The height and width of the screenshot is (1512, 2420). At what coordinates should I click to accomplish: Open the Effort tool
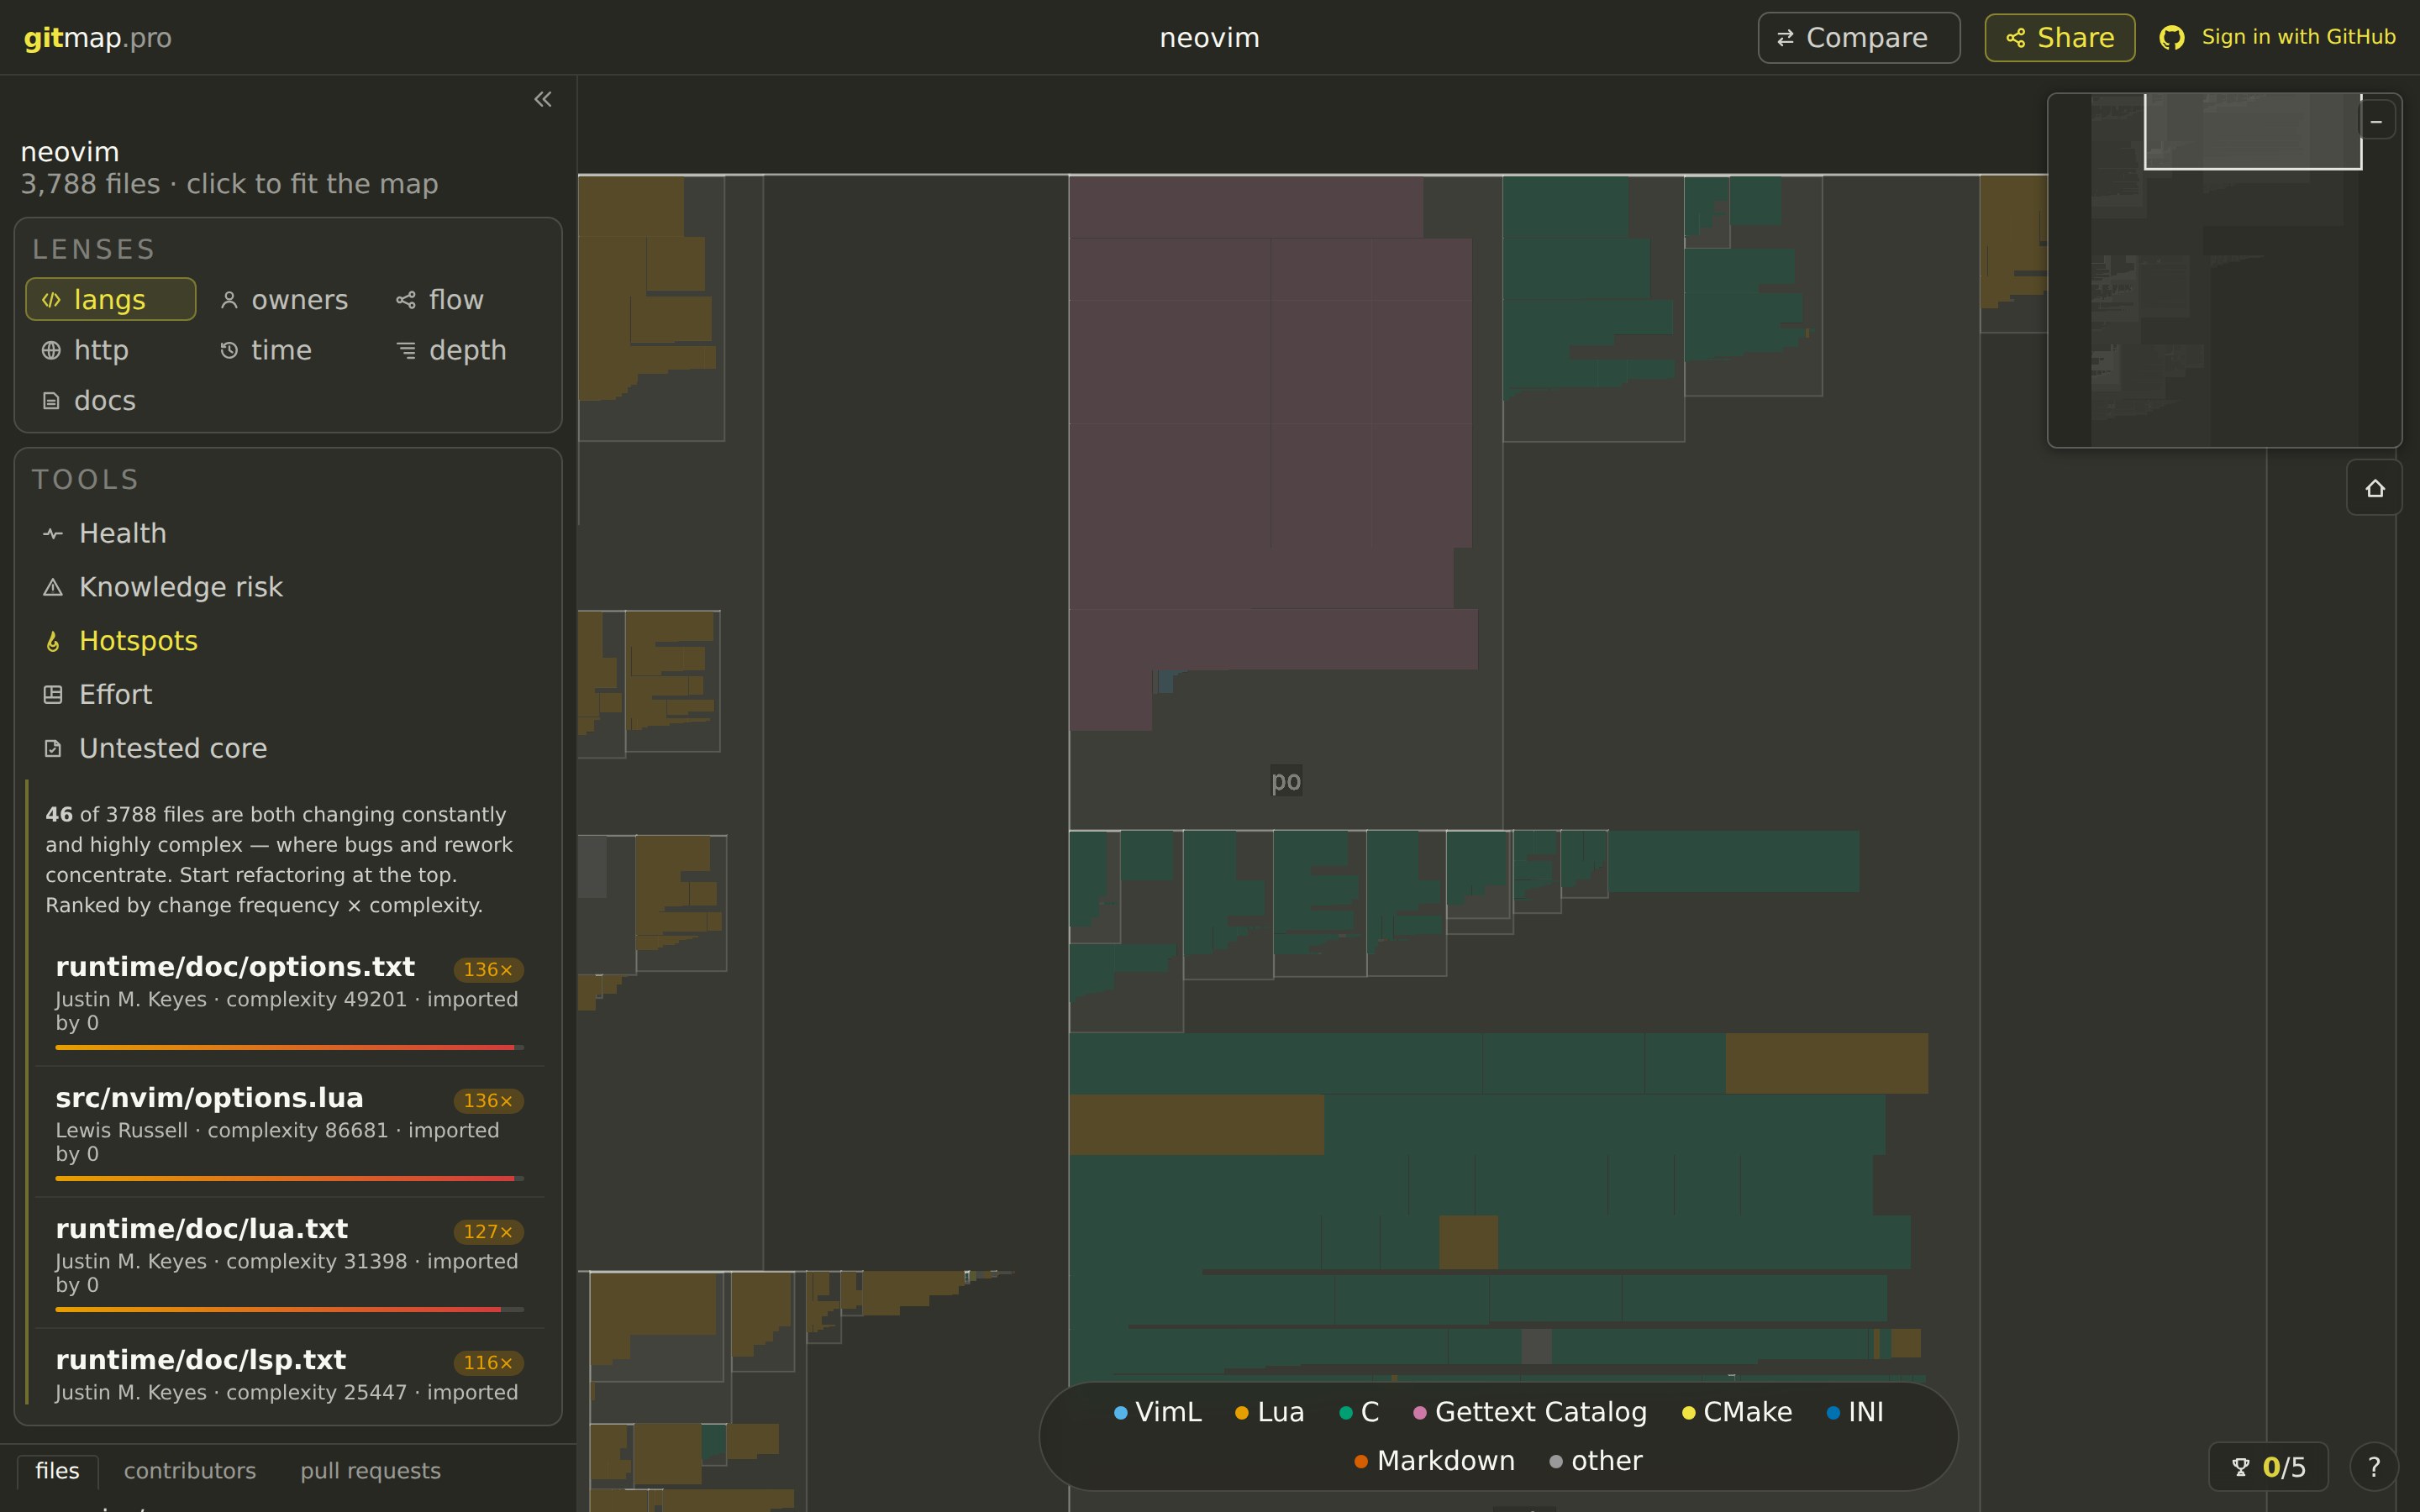tap(288, 694)
